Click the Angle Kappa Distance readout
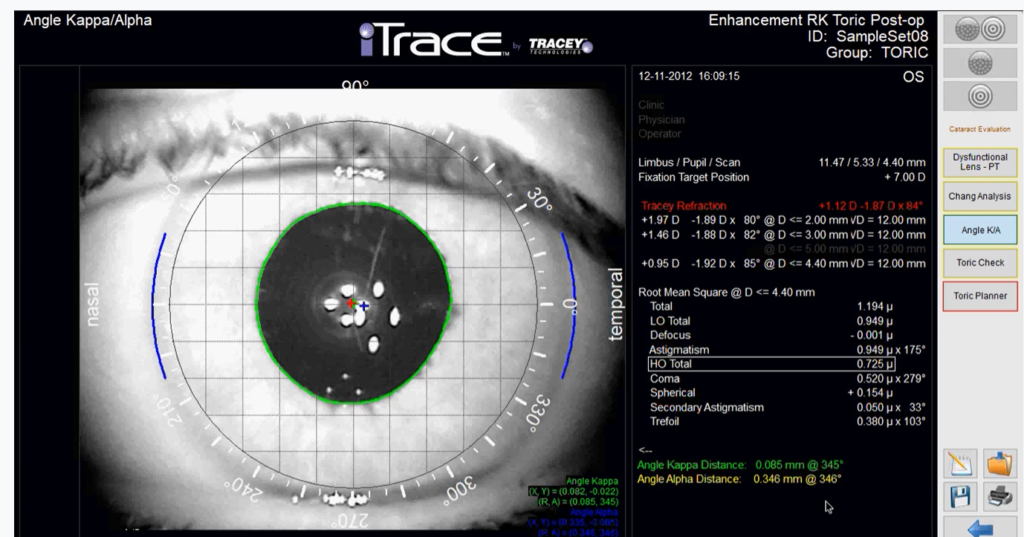Image resolution: width=1024 pixels, height=537 pixels. tap(740, 465)
